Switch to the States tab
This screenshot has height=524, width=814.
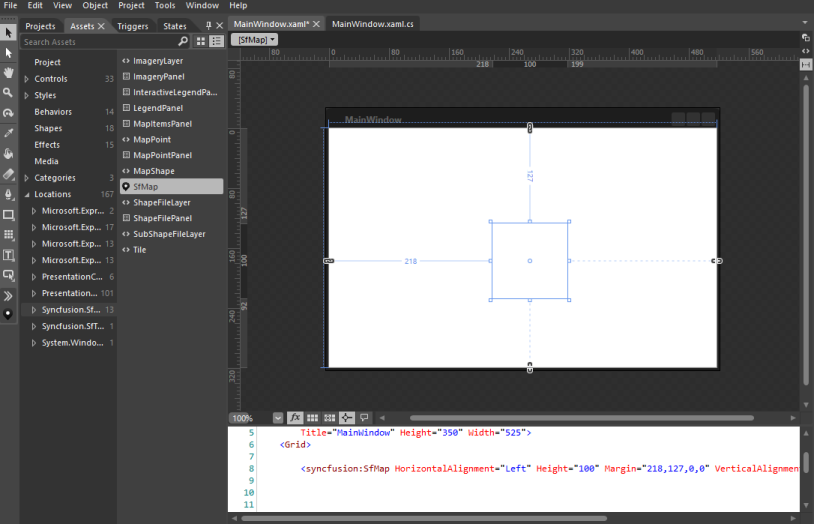click(x=174, y=26)
